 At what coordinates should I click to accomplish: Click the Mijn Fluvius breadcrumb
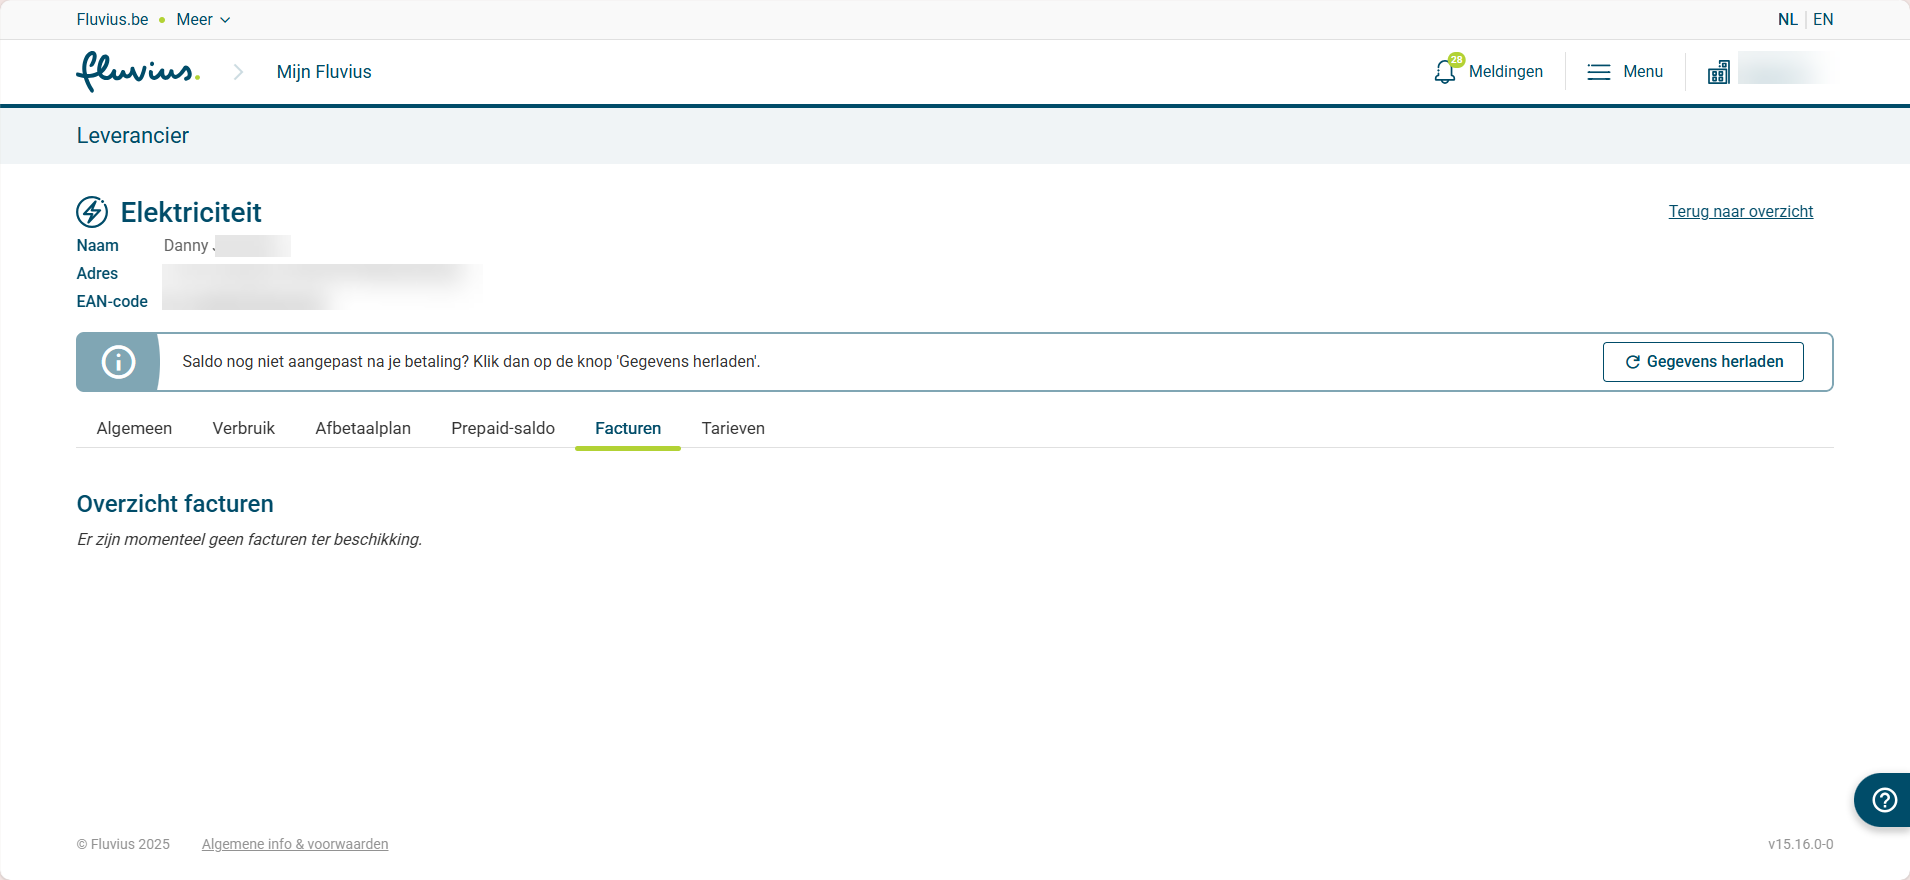(324, 72)
